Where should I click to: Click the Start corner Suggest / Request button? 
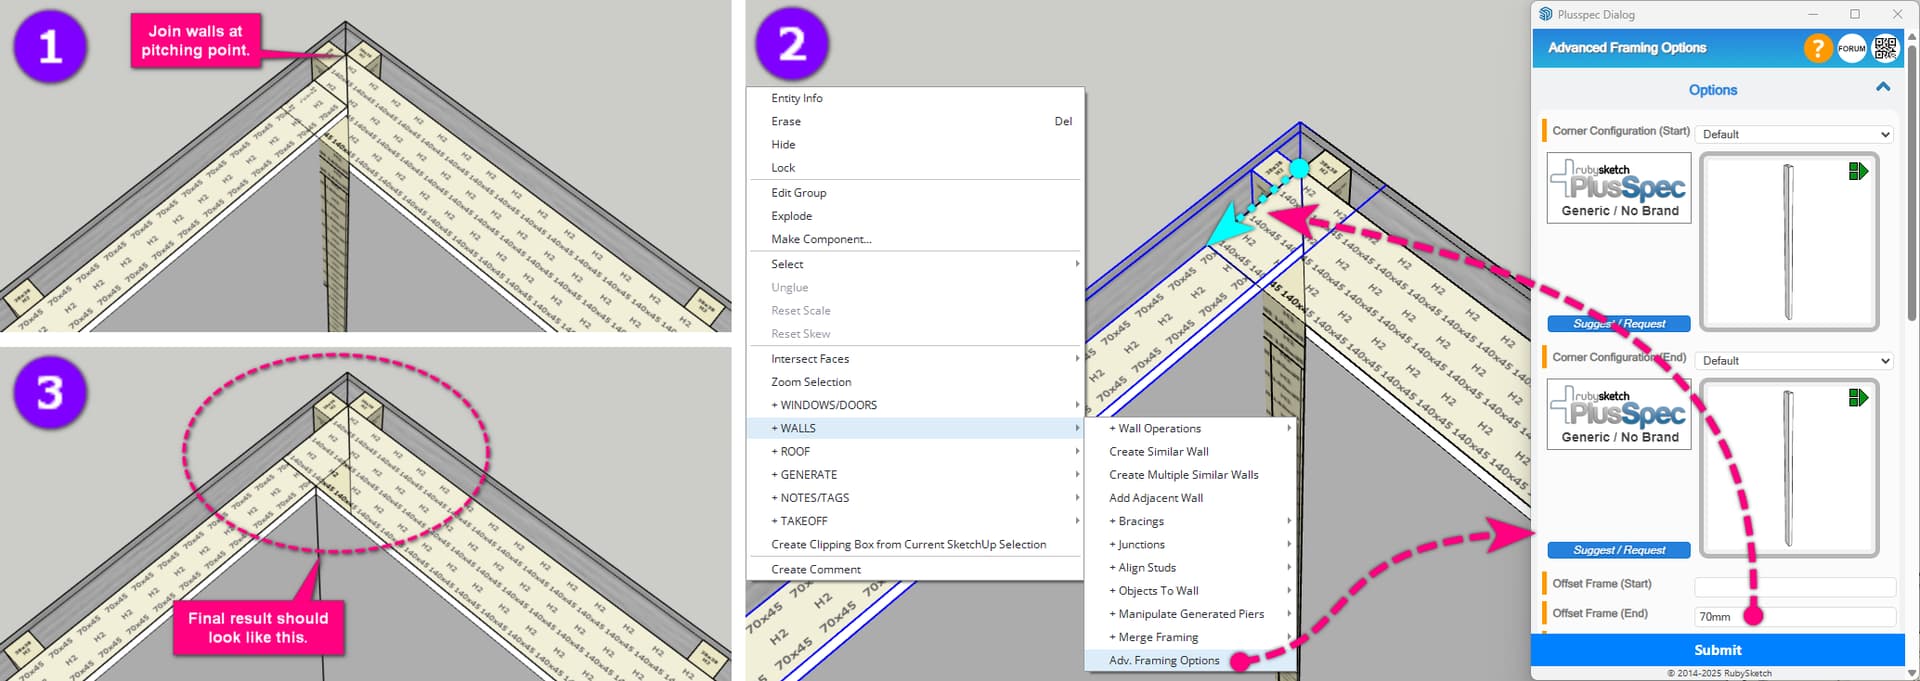coord(1618,324)
